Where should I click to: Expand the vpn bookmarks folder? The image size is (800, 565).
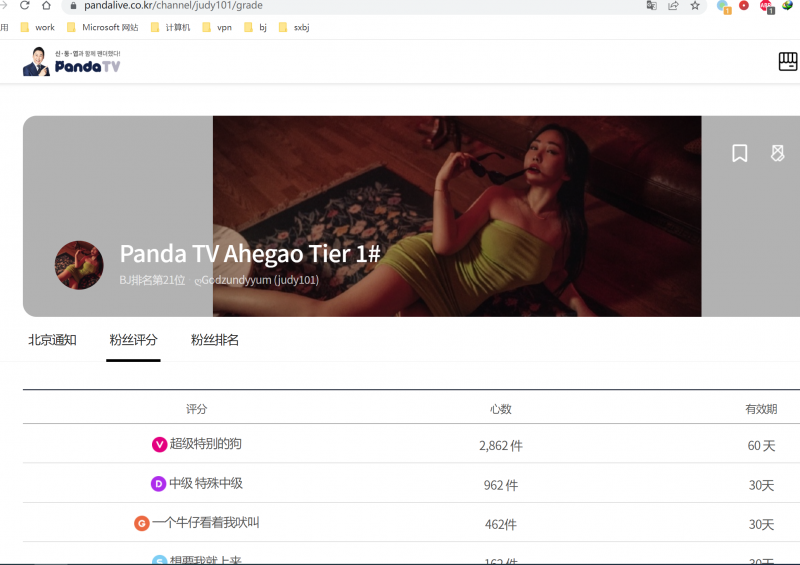tap(216, 27)
